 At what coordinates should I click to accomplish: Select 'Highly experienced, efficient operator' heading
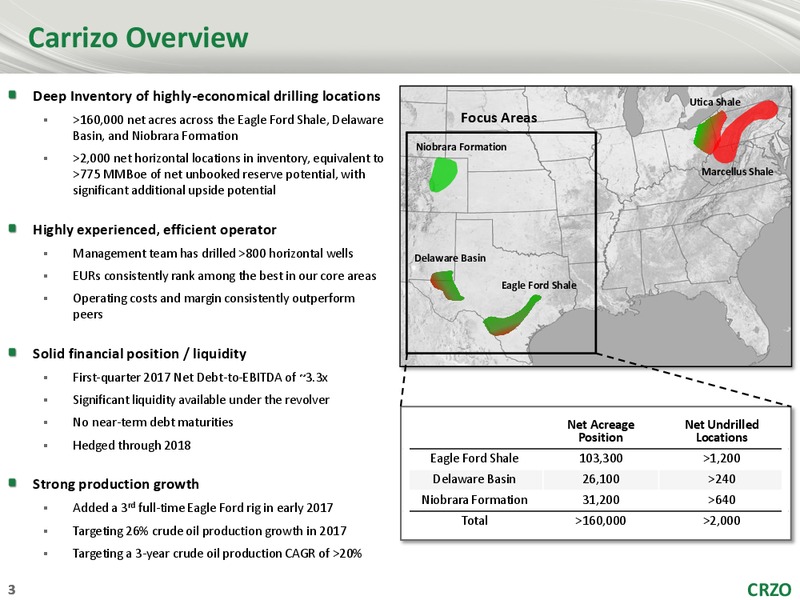tap(155, 230)
